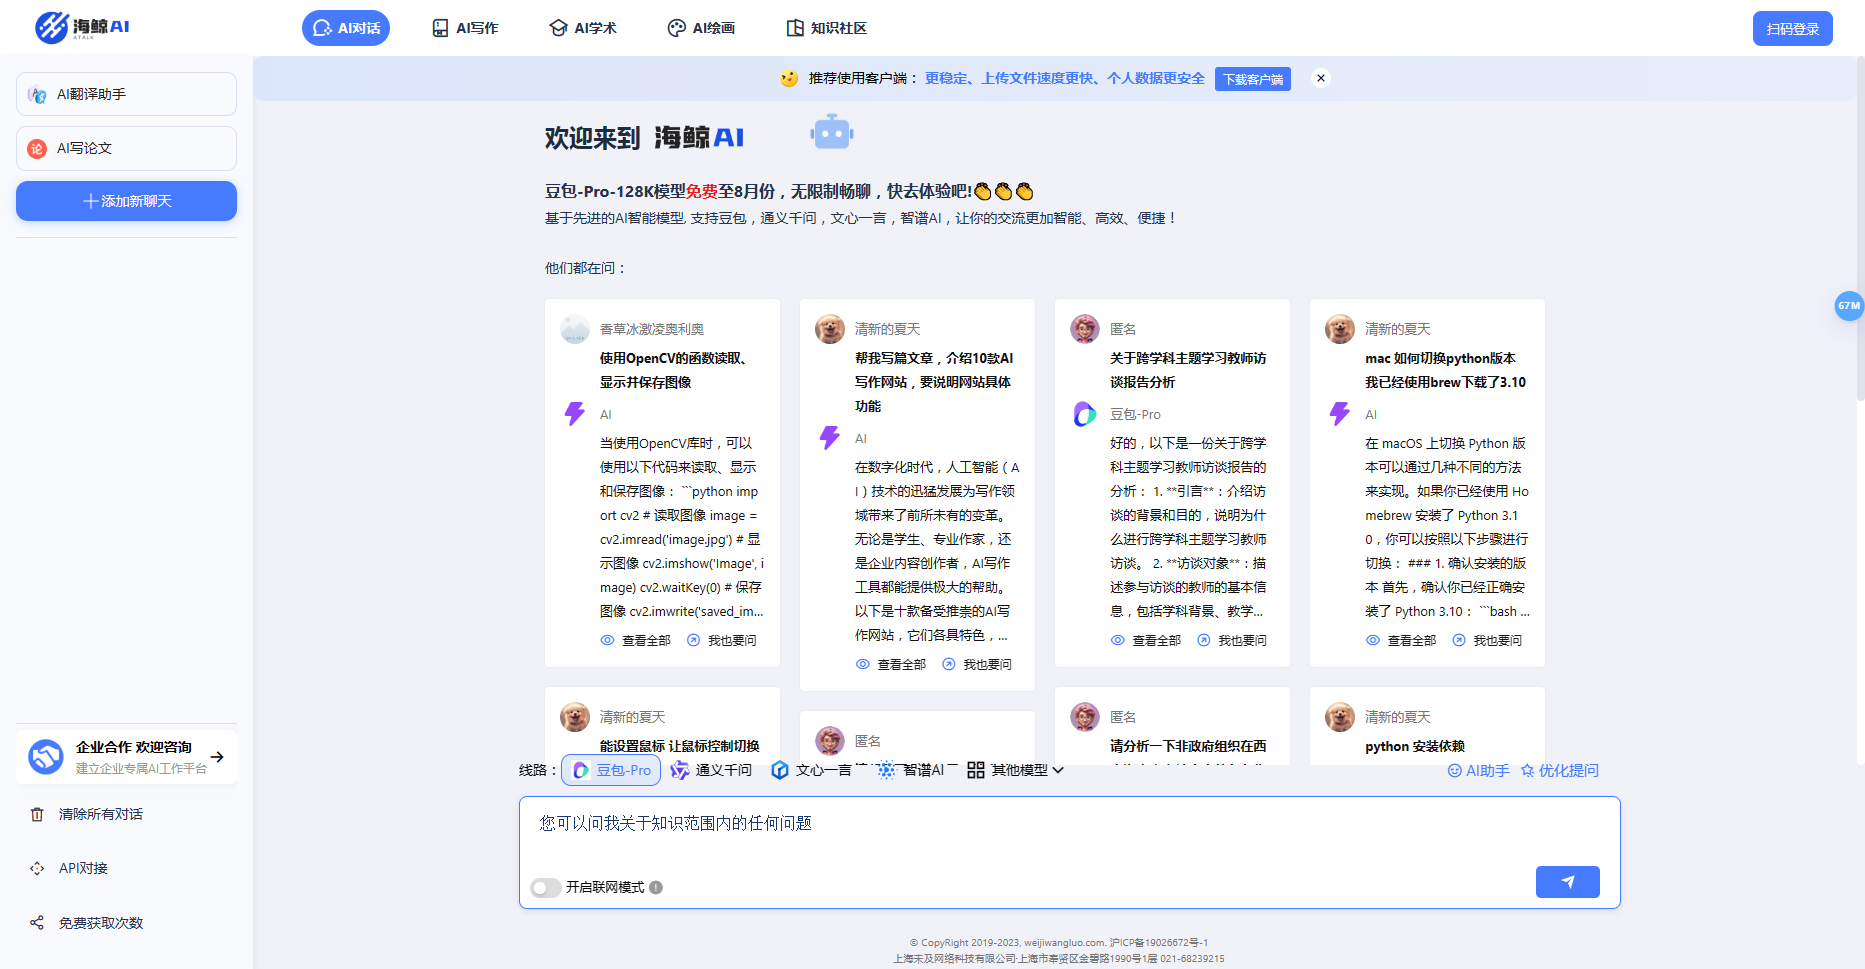The width and height of the screenshot is (1865, 969).
Task: Click the 67M floating badge
Action: pyautogui.click(x=1849, y=306)
